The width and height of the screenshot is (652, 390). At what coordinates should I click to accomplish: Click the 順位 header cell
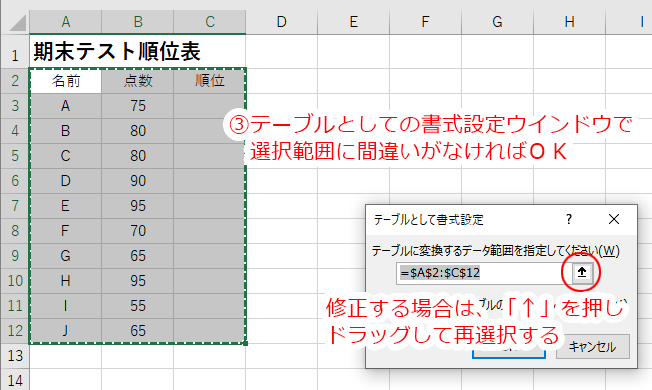coord(210,81)
